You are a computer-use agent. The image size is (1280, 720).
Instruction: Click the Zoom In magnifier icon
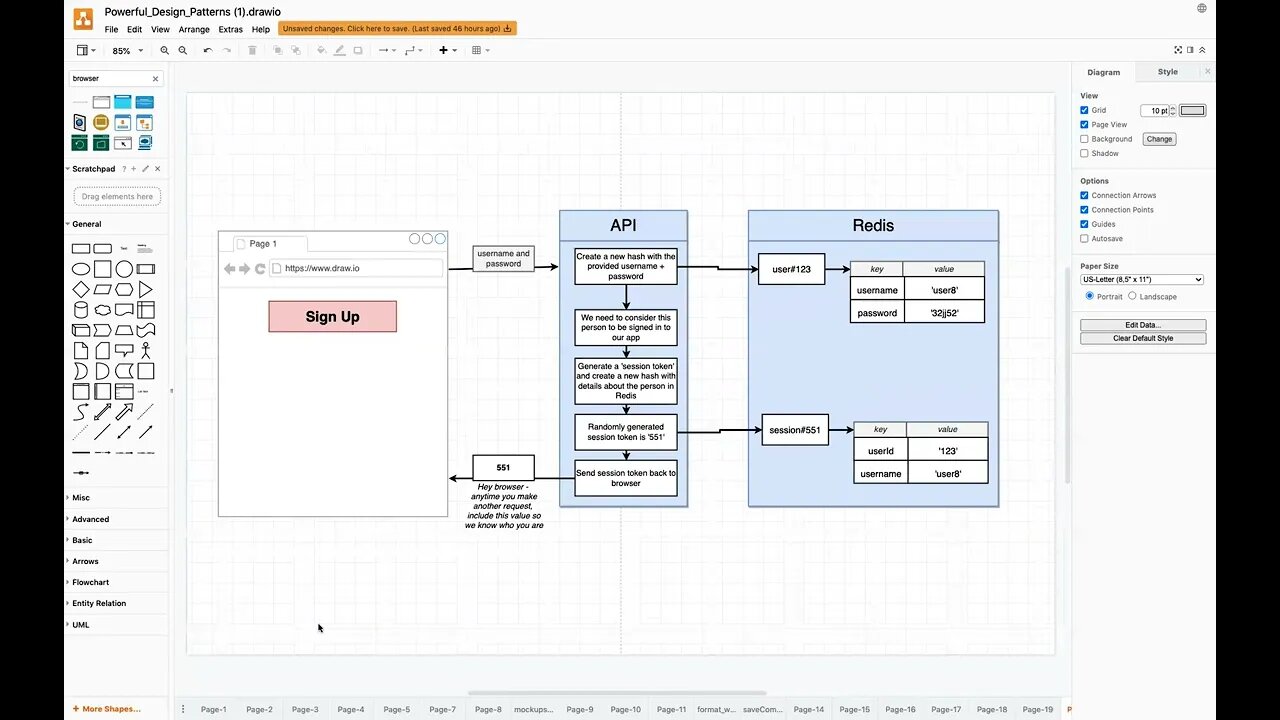click(x=165, y=50)
